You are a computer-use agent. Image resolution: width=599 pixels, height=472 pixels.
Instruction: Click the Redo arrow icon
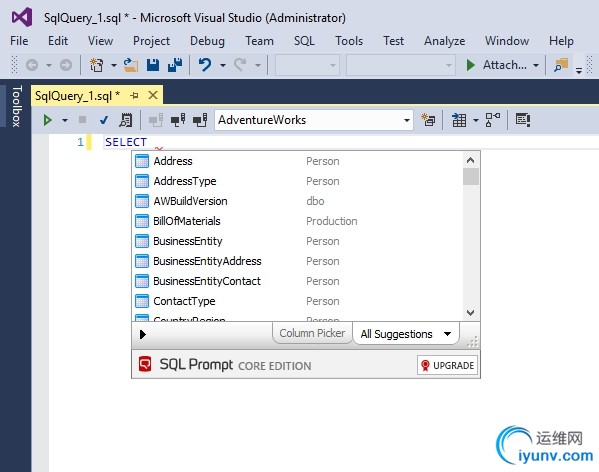pyautogui.click(x=240, y=65)
